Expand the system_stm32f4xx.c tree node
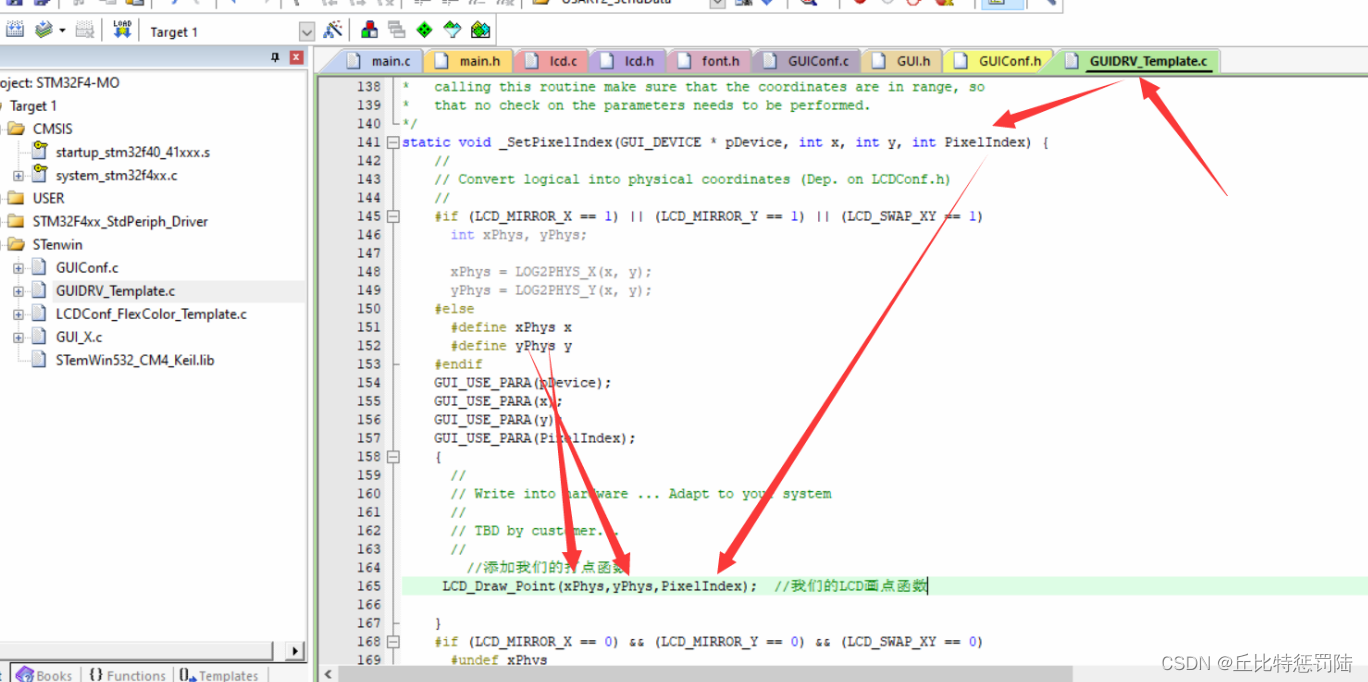 tap(18, 175)
